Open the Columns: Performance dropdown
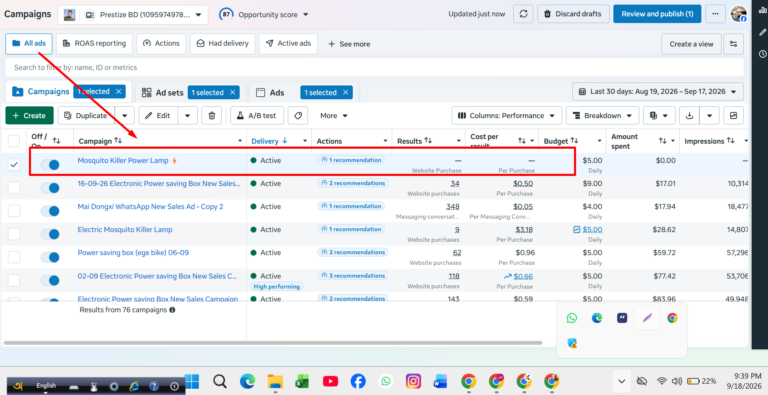 pyautogui.click(x=506, y=116)
